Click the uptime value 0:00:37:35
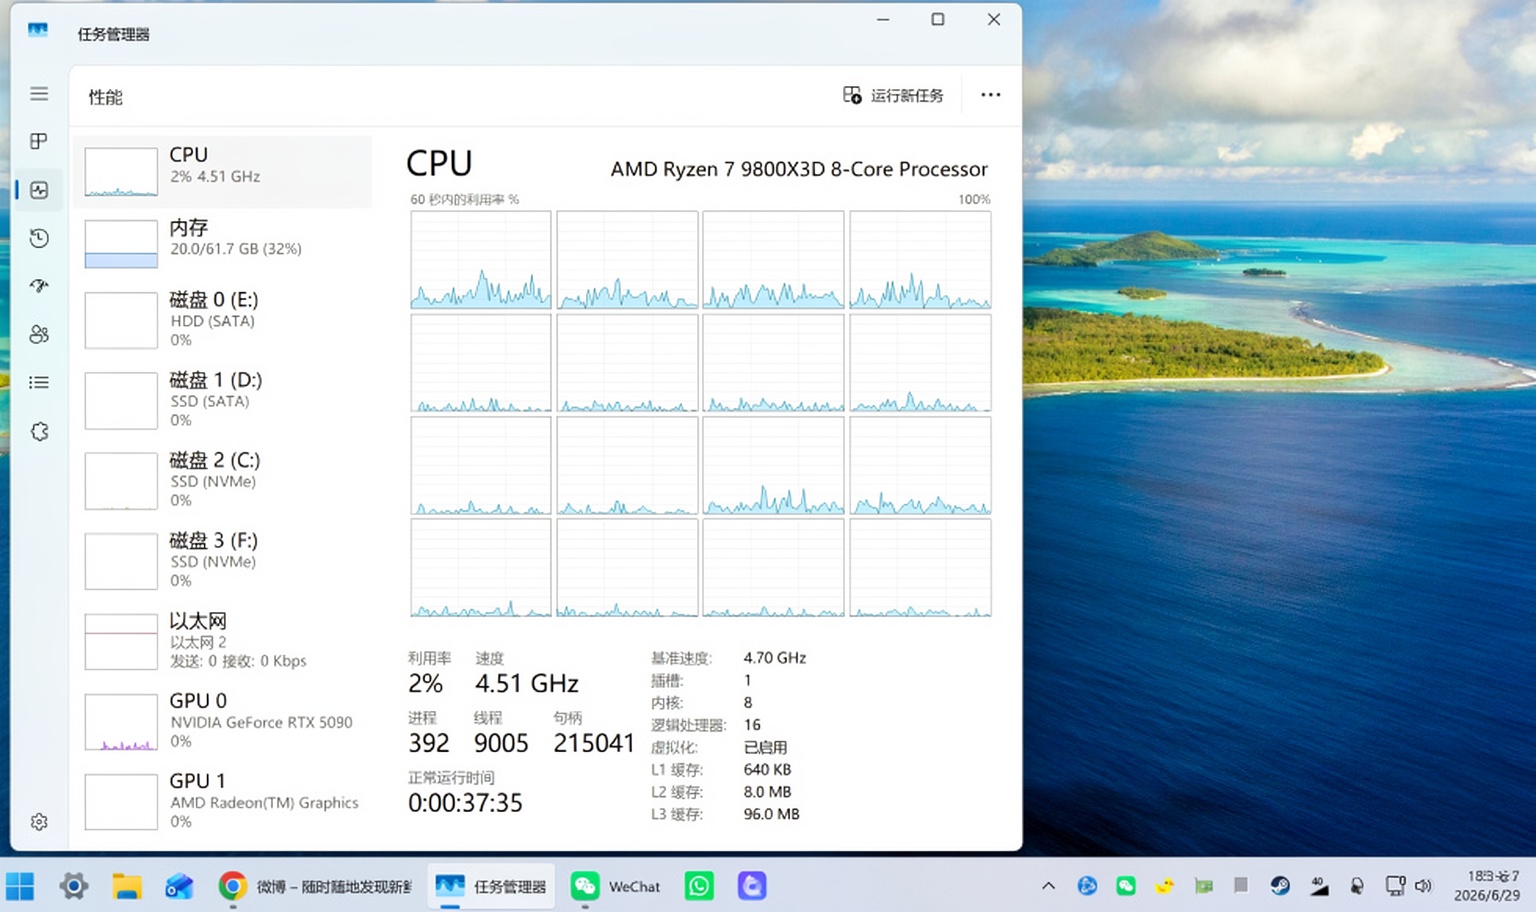Viewport: 1536px width, 912px height. coord(465,803)
